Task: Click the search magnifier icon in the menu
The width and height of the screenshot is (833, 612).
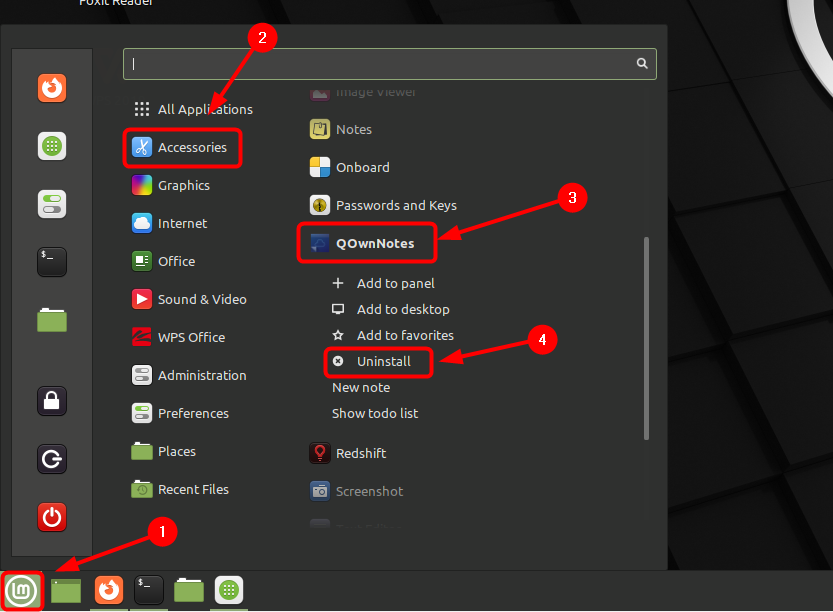Action: coord(642,64)
